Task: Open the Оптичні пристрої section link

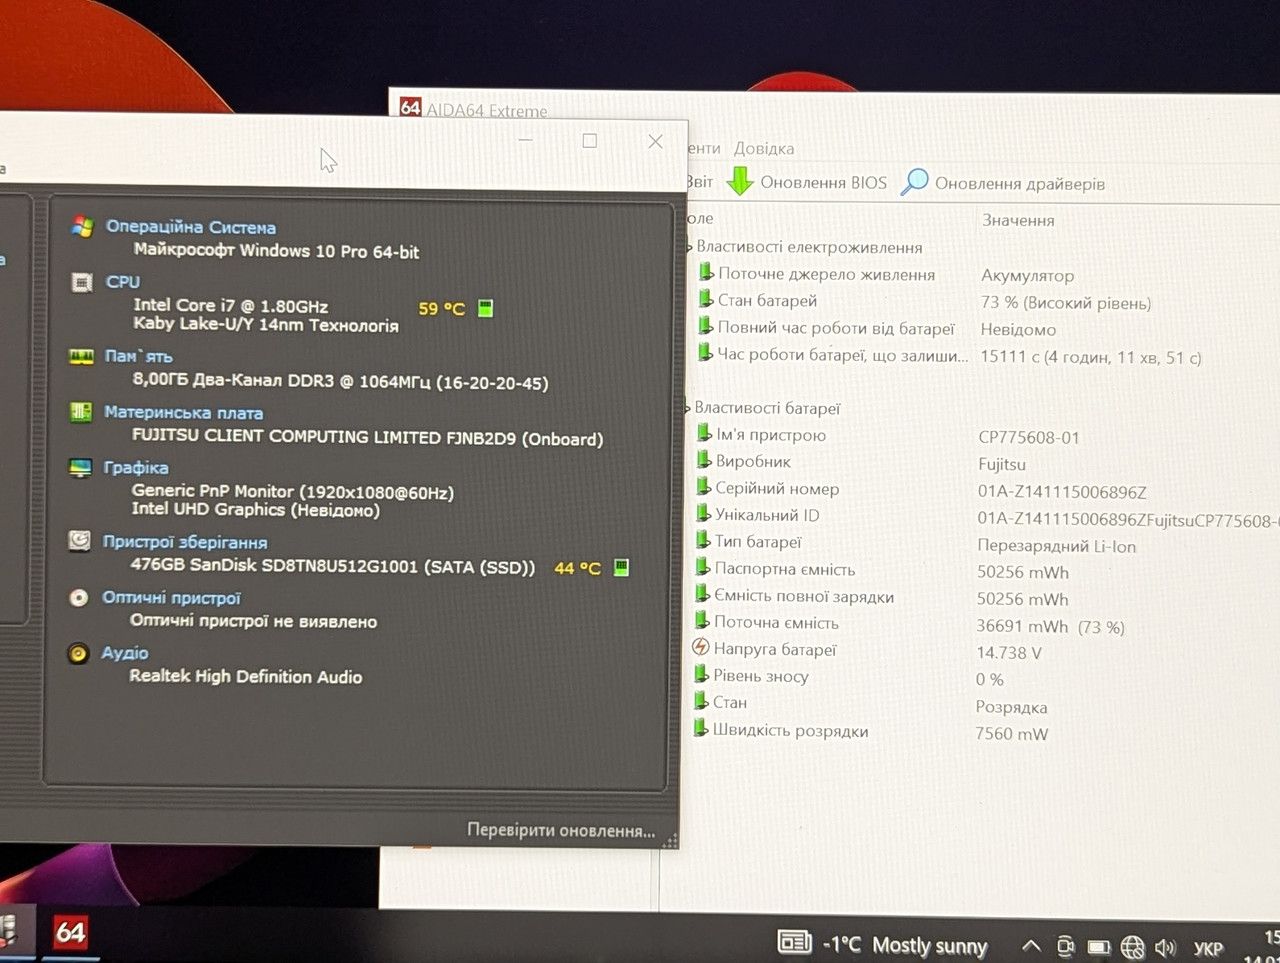Action: [x=172, y=598]
